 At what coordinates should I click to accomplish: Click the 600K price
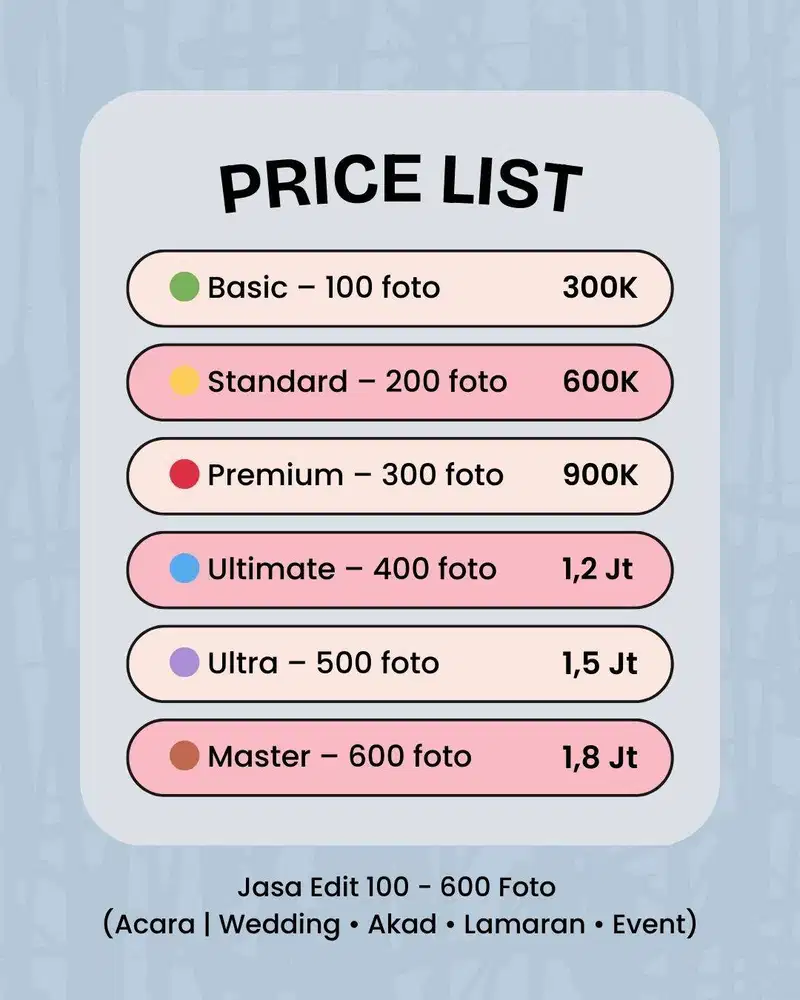click(599, 381)
